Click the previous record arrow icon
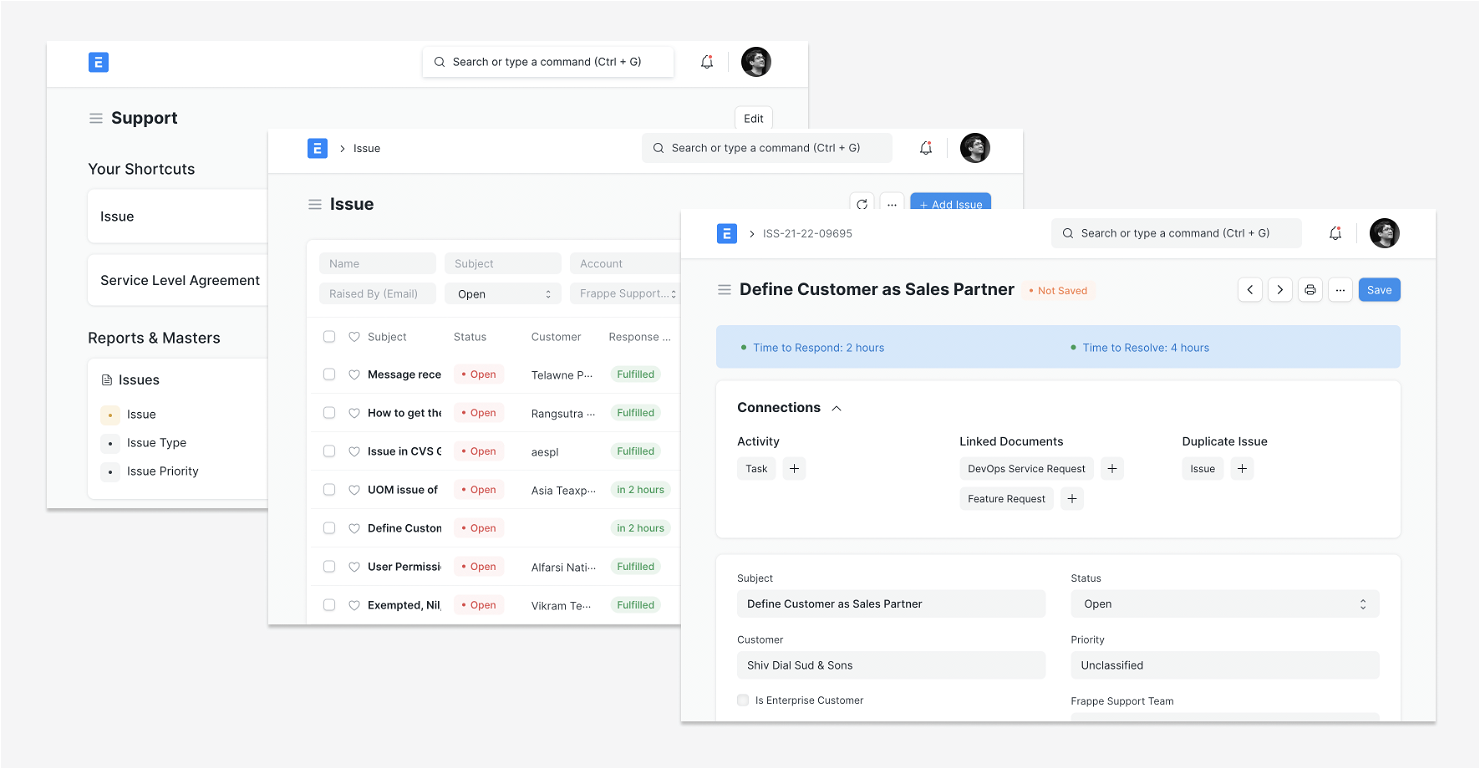Viewport: 1480px width, 769px height. pos(1250,289)
